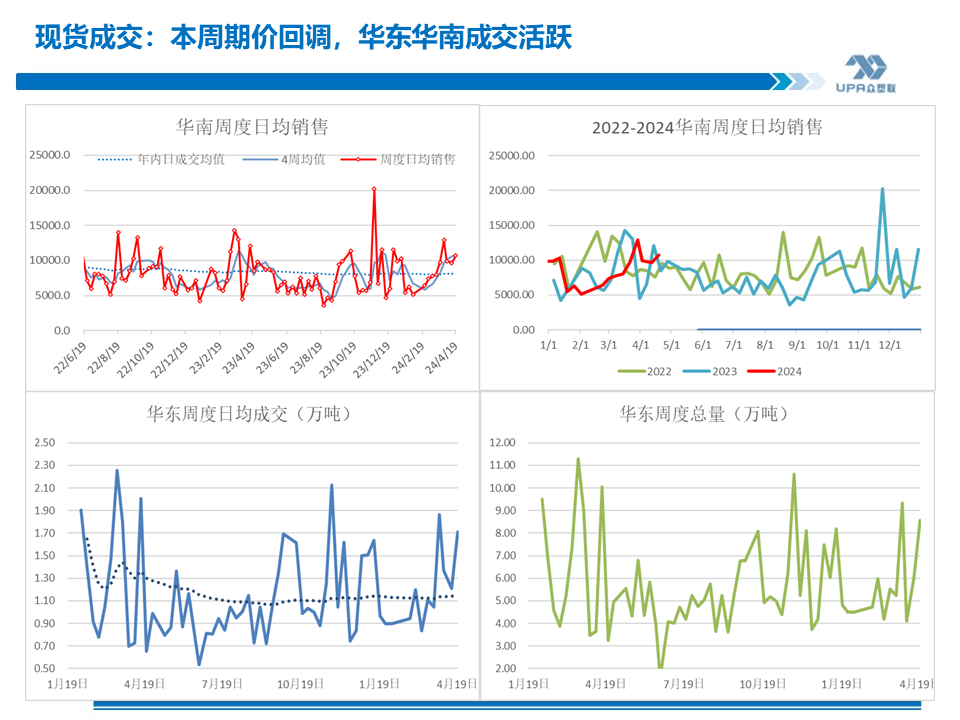Click 7月19日 under 华东周度日均成交 chart
The image size is (960, 720).
click(222, 684)
